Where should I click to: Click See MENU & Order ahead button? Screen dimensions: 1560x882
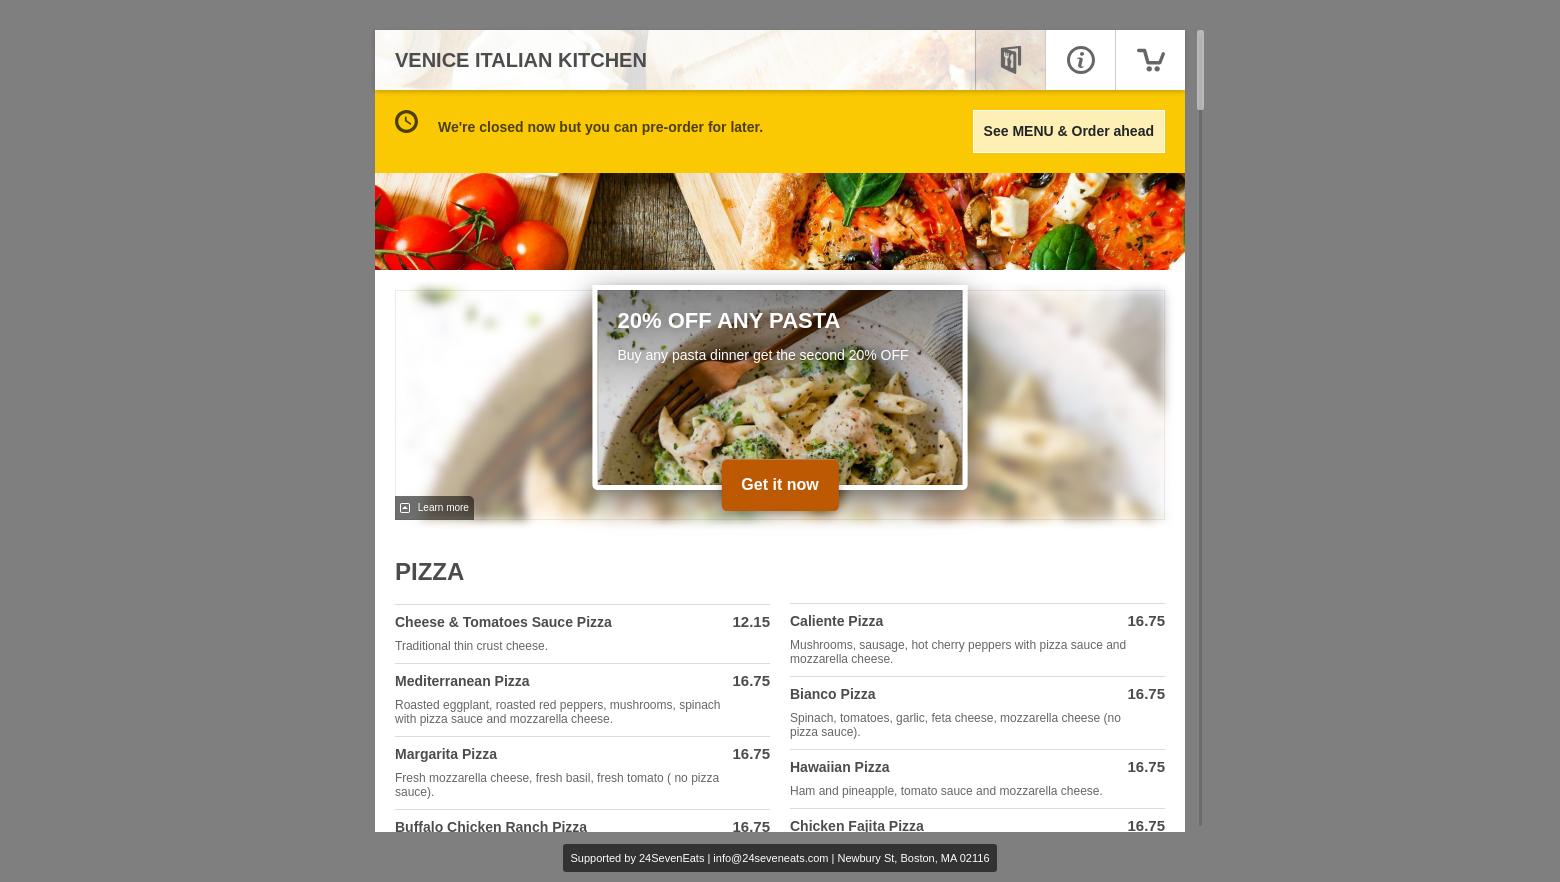[x=1068, y=131]
